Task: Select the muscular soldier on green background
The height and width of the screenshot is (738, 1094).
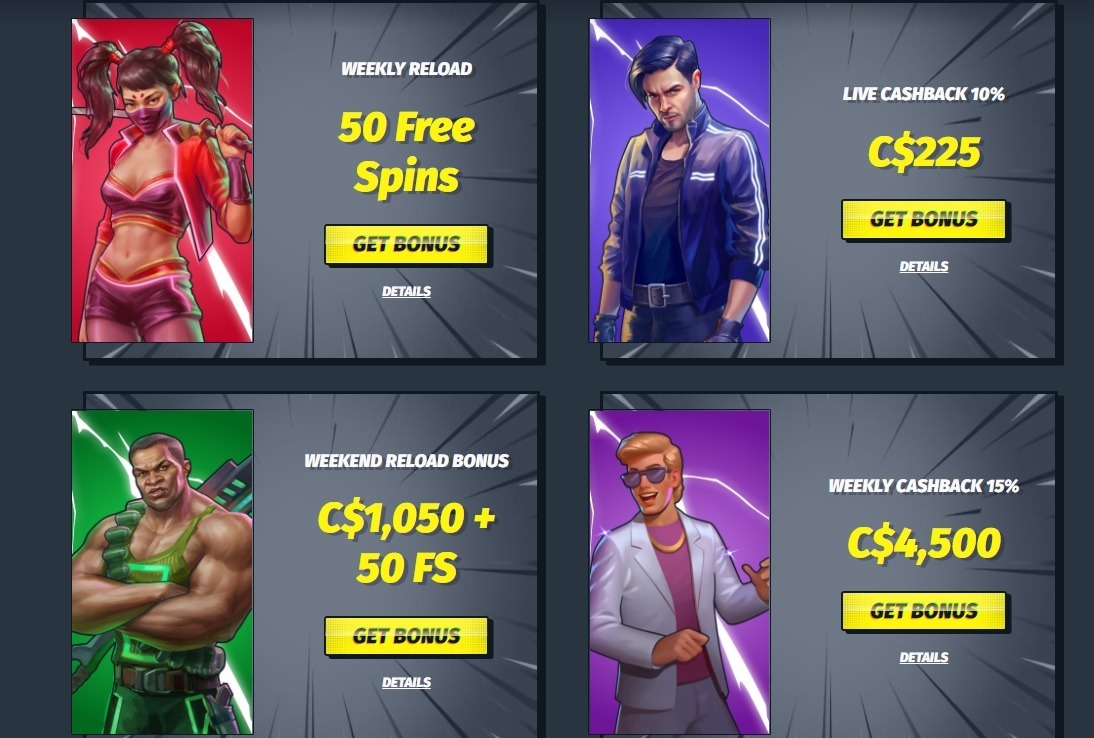Action: tap(163, 572)
